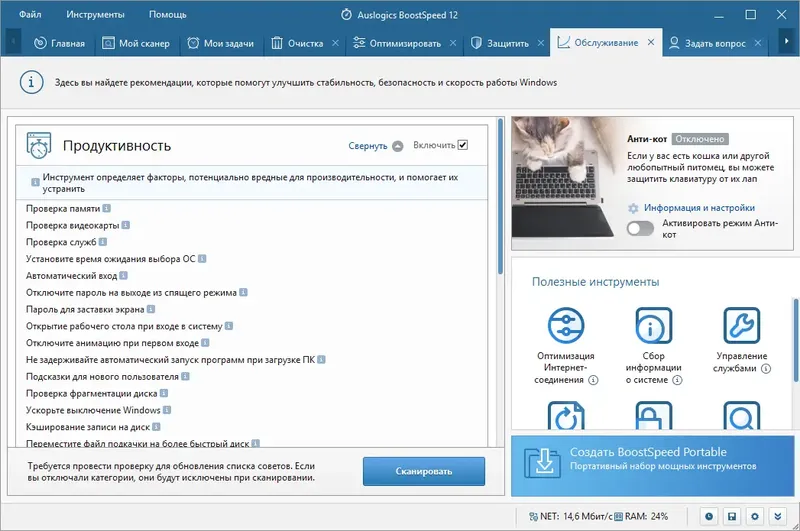Show info for Проверка фрагментации диска
This screenshot has height=531, width=800.
tap(164, 393)
